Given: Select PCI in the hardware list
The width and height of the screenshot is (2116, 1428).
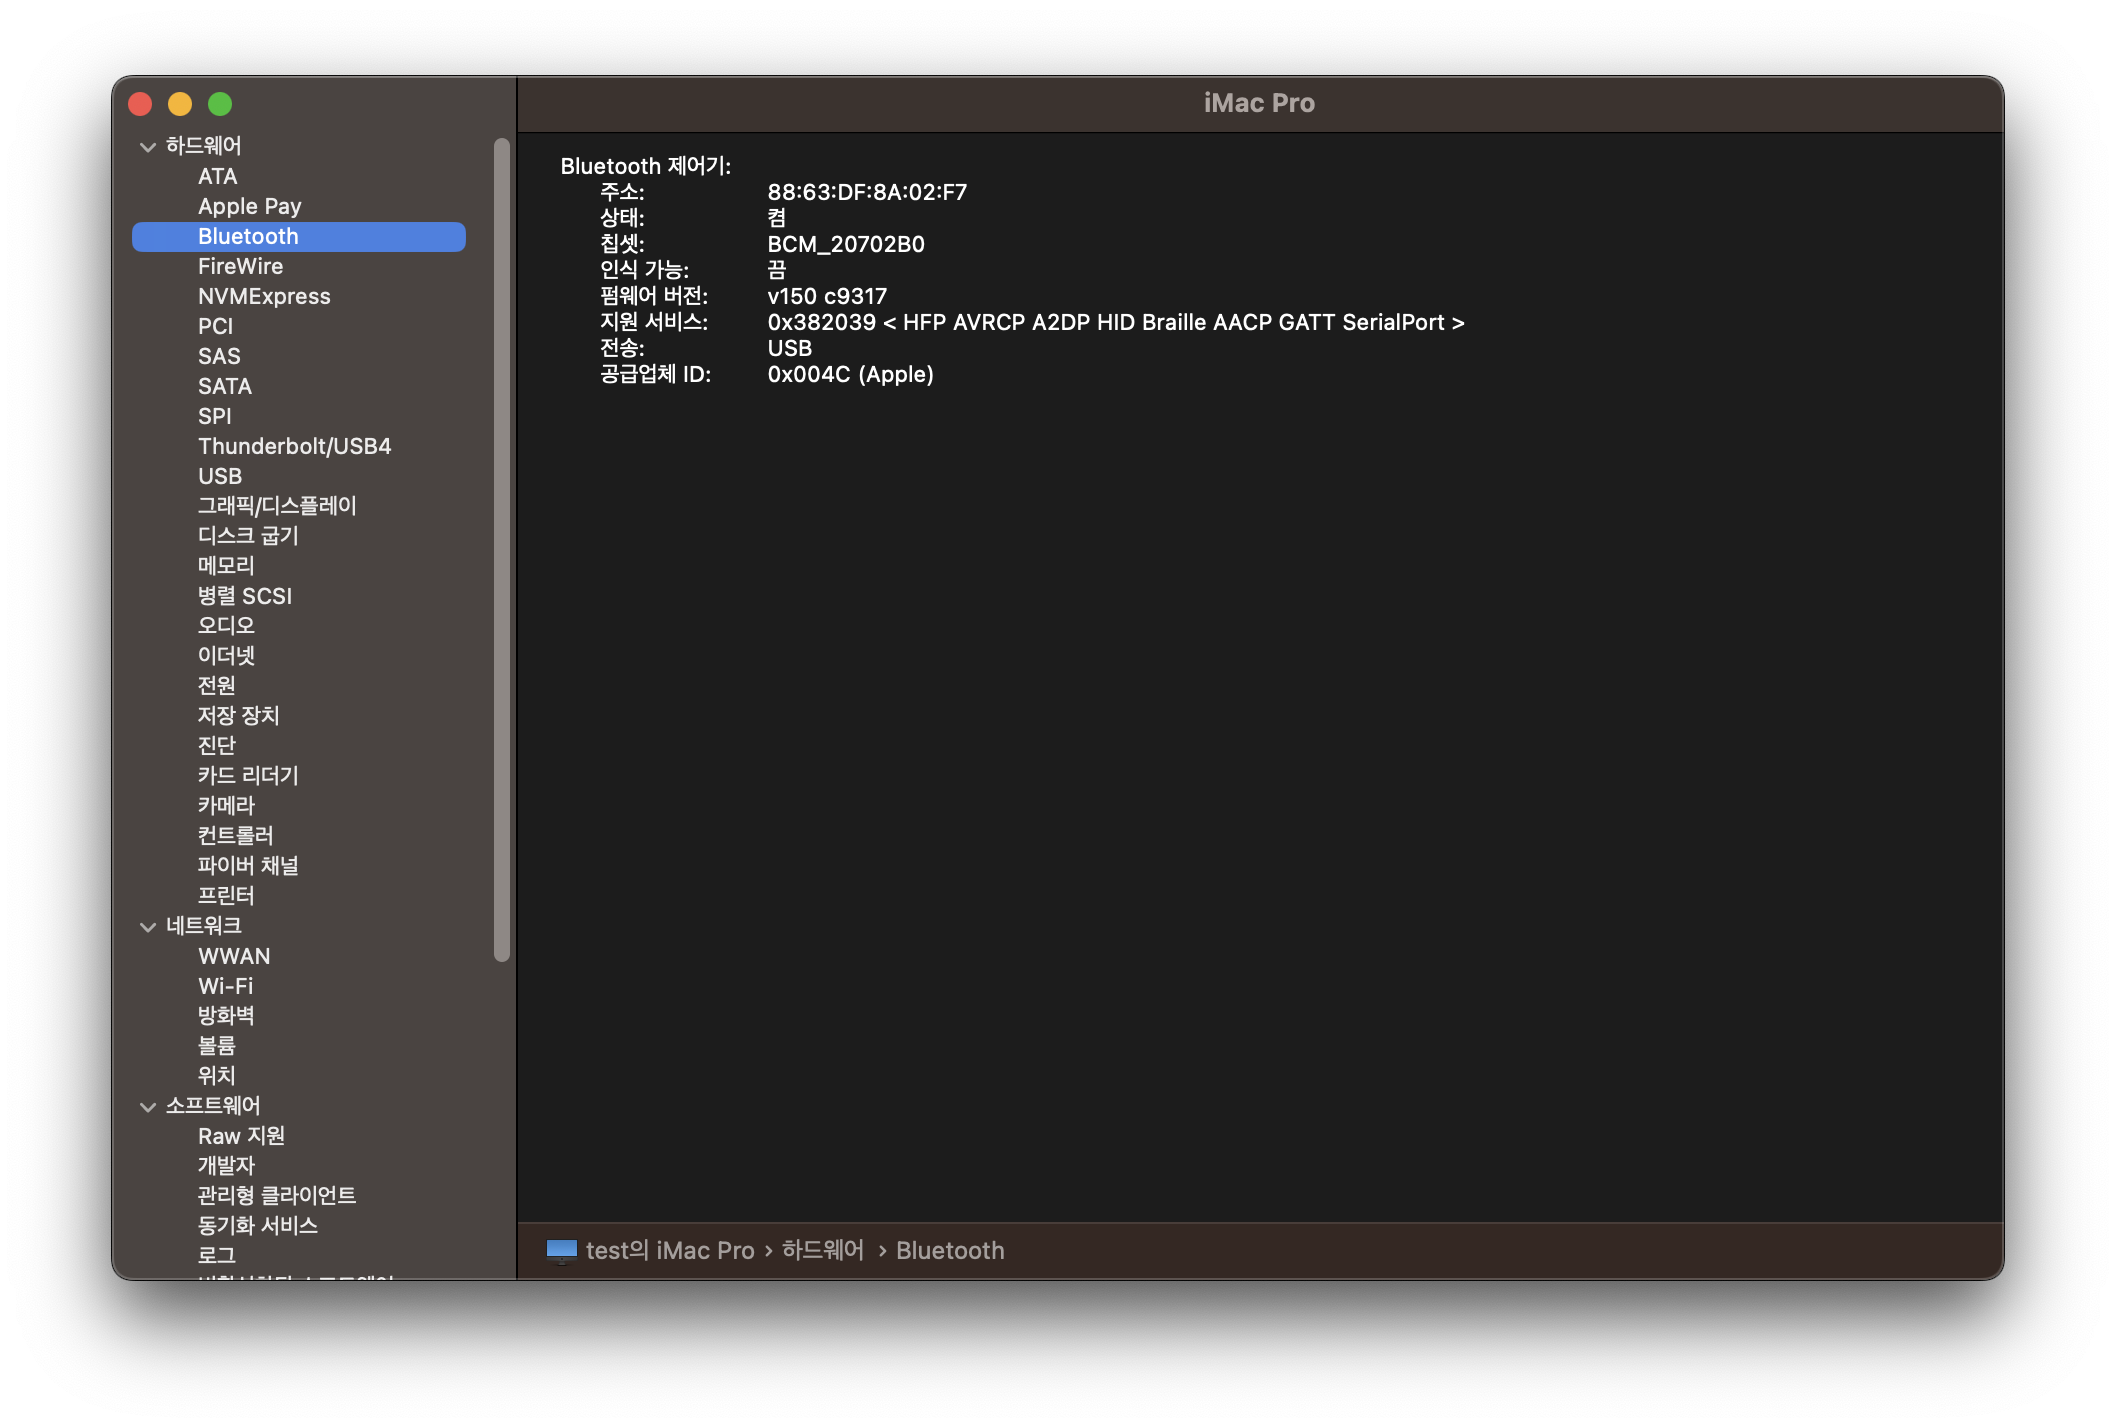Looking at the screenshot, I should (x=216, y=326).
